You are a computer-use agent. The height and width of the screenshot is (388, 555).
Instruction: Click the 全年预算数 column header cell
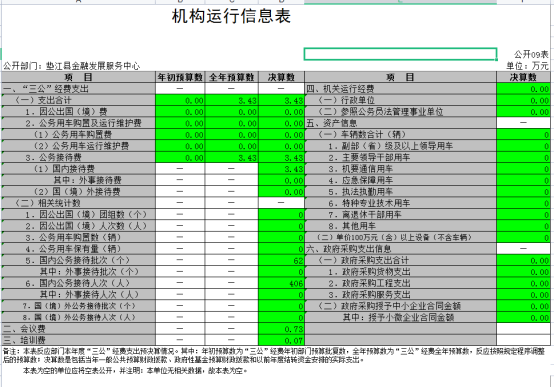231,77
